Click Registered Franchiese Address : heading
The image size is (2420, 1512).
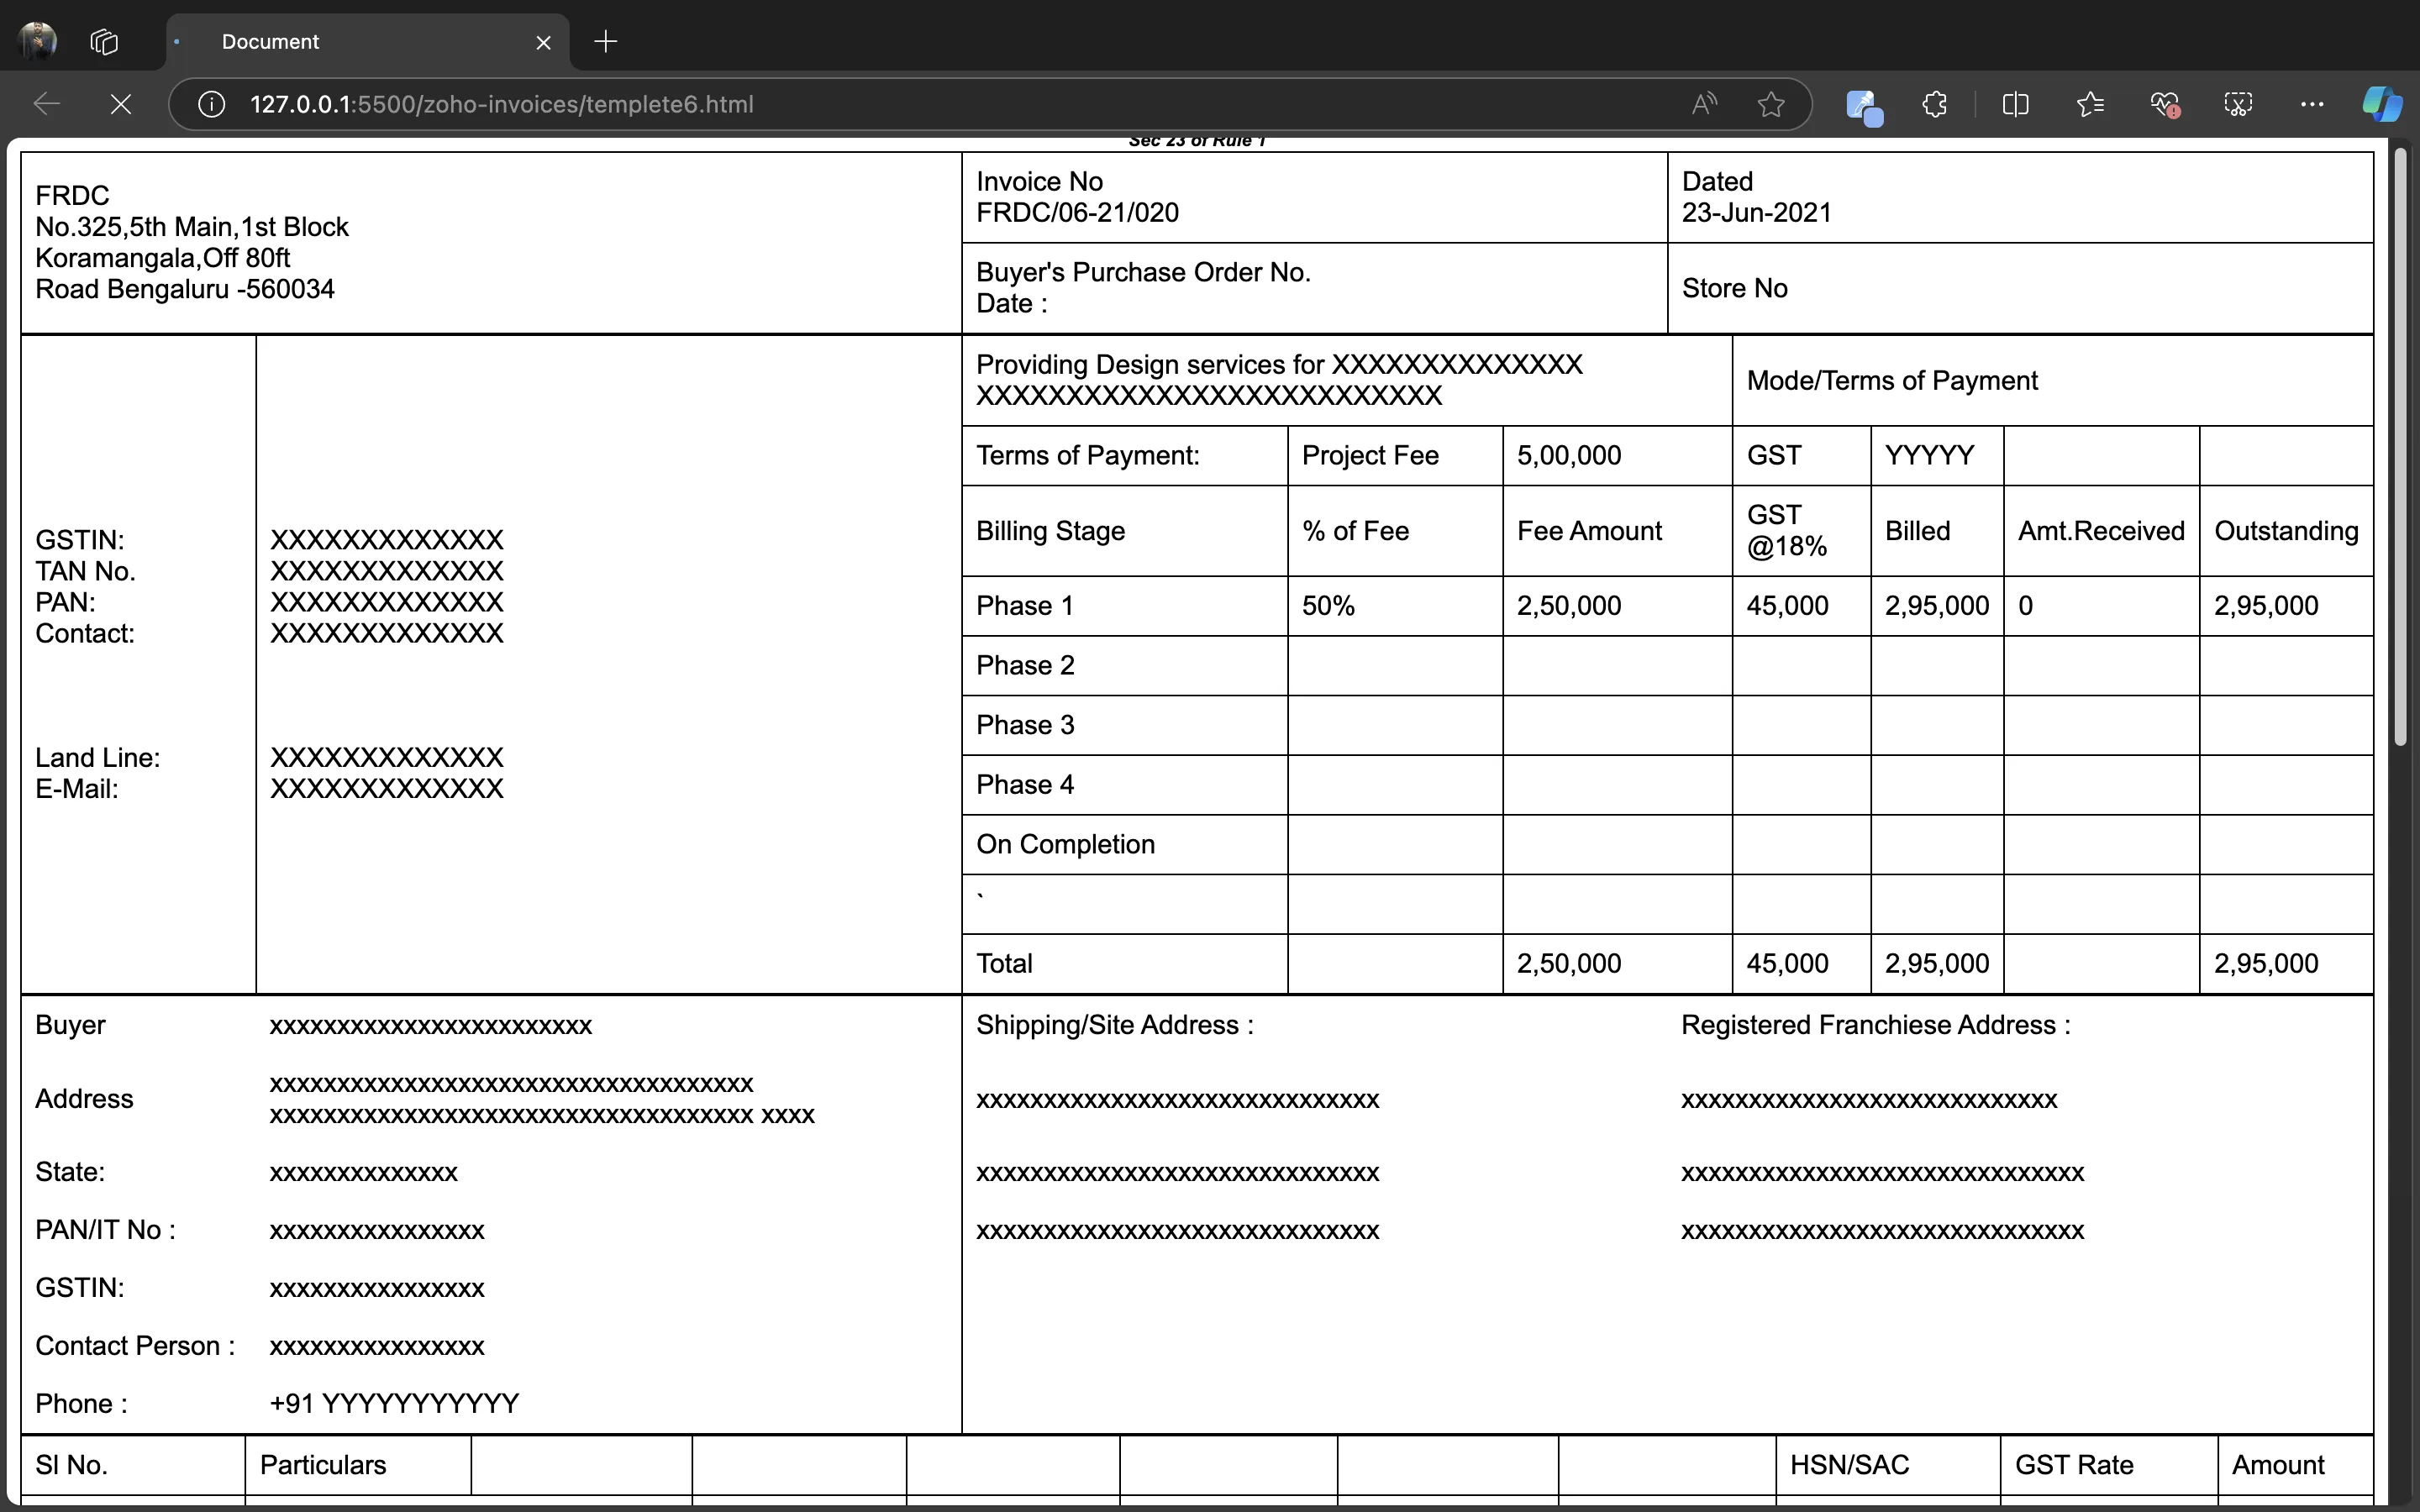pos(1875,1025)
